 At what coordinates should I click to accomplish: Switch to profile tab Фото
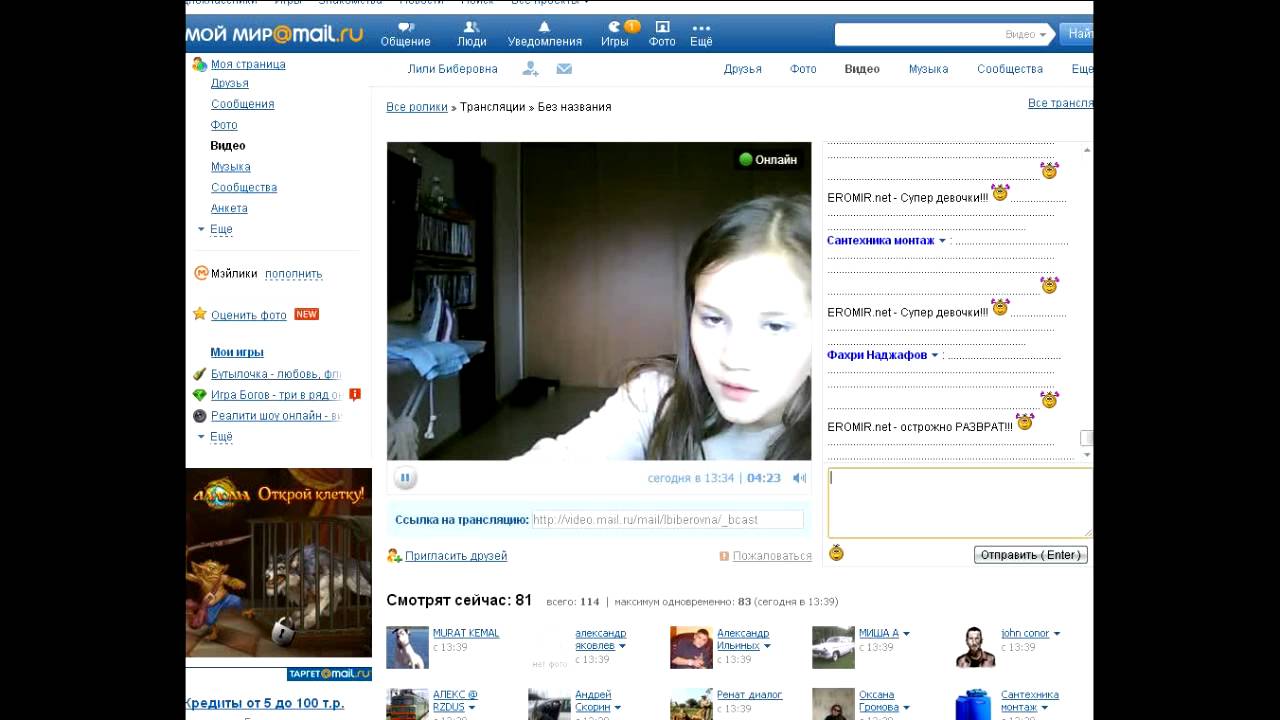[x=803, y=69]
